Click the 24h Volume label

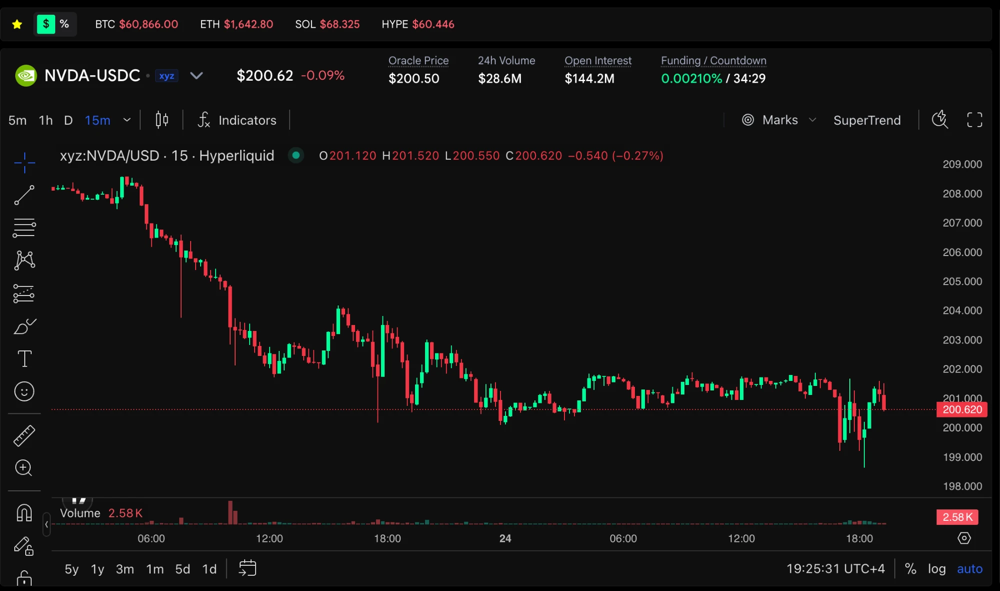[506, 61]
